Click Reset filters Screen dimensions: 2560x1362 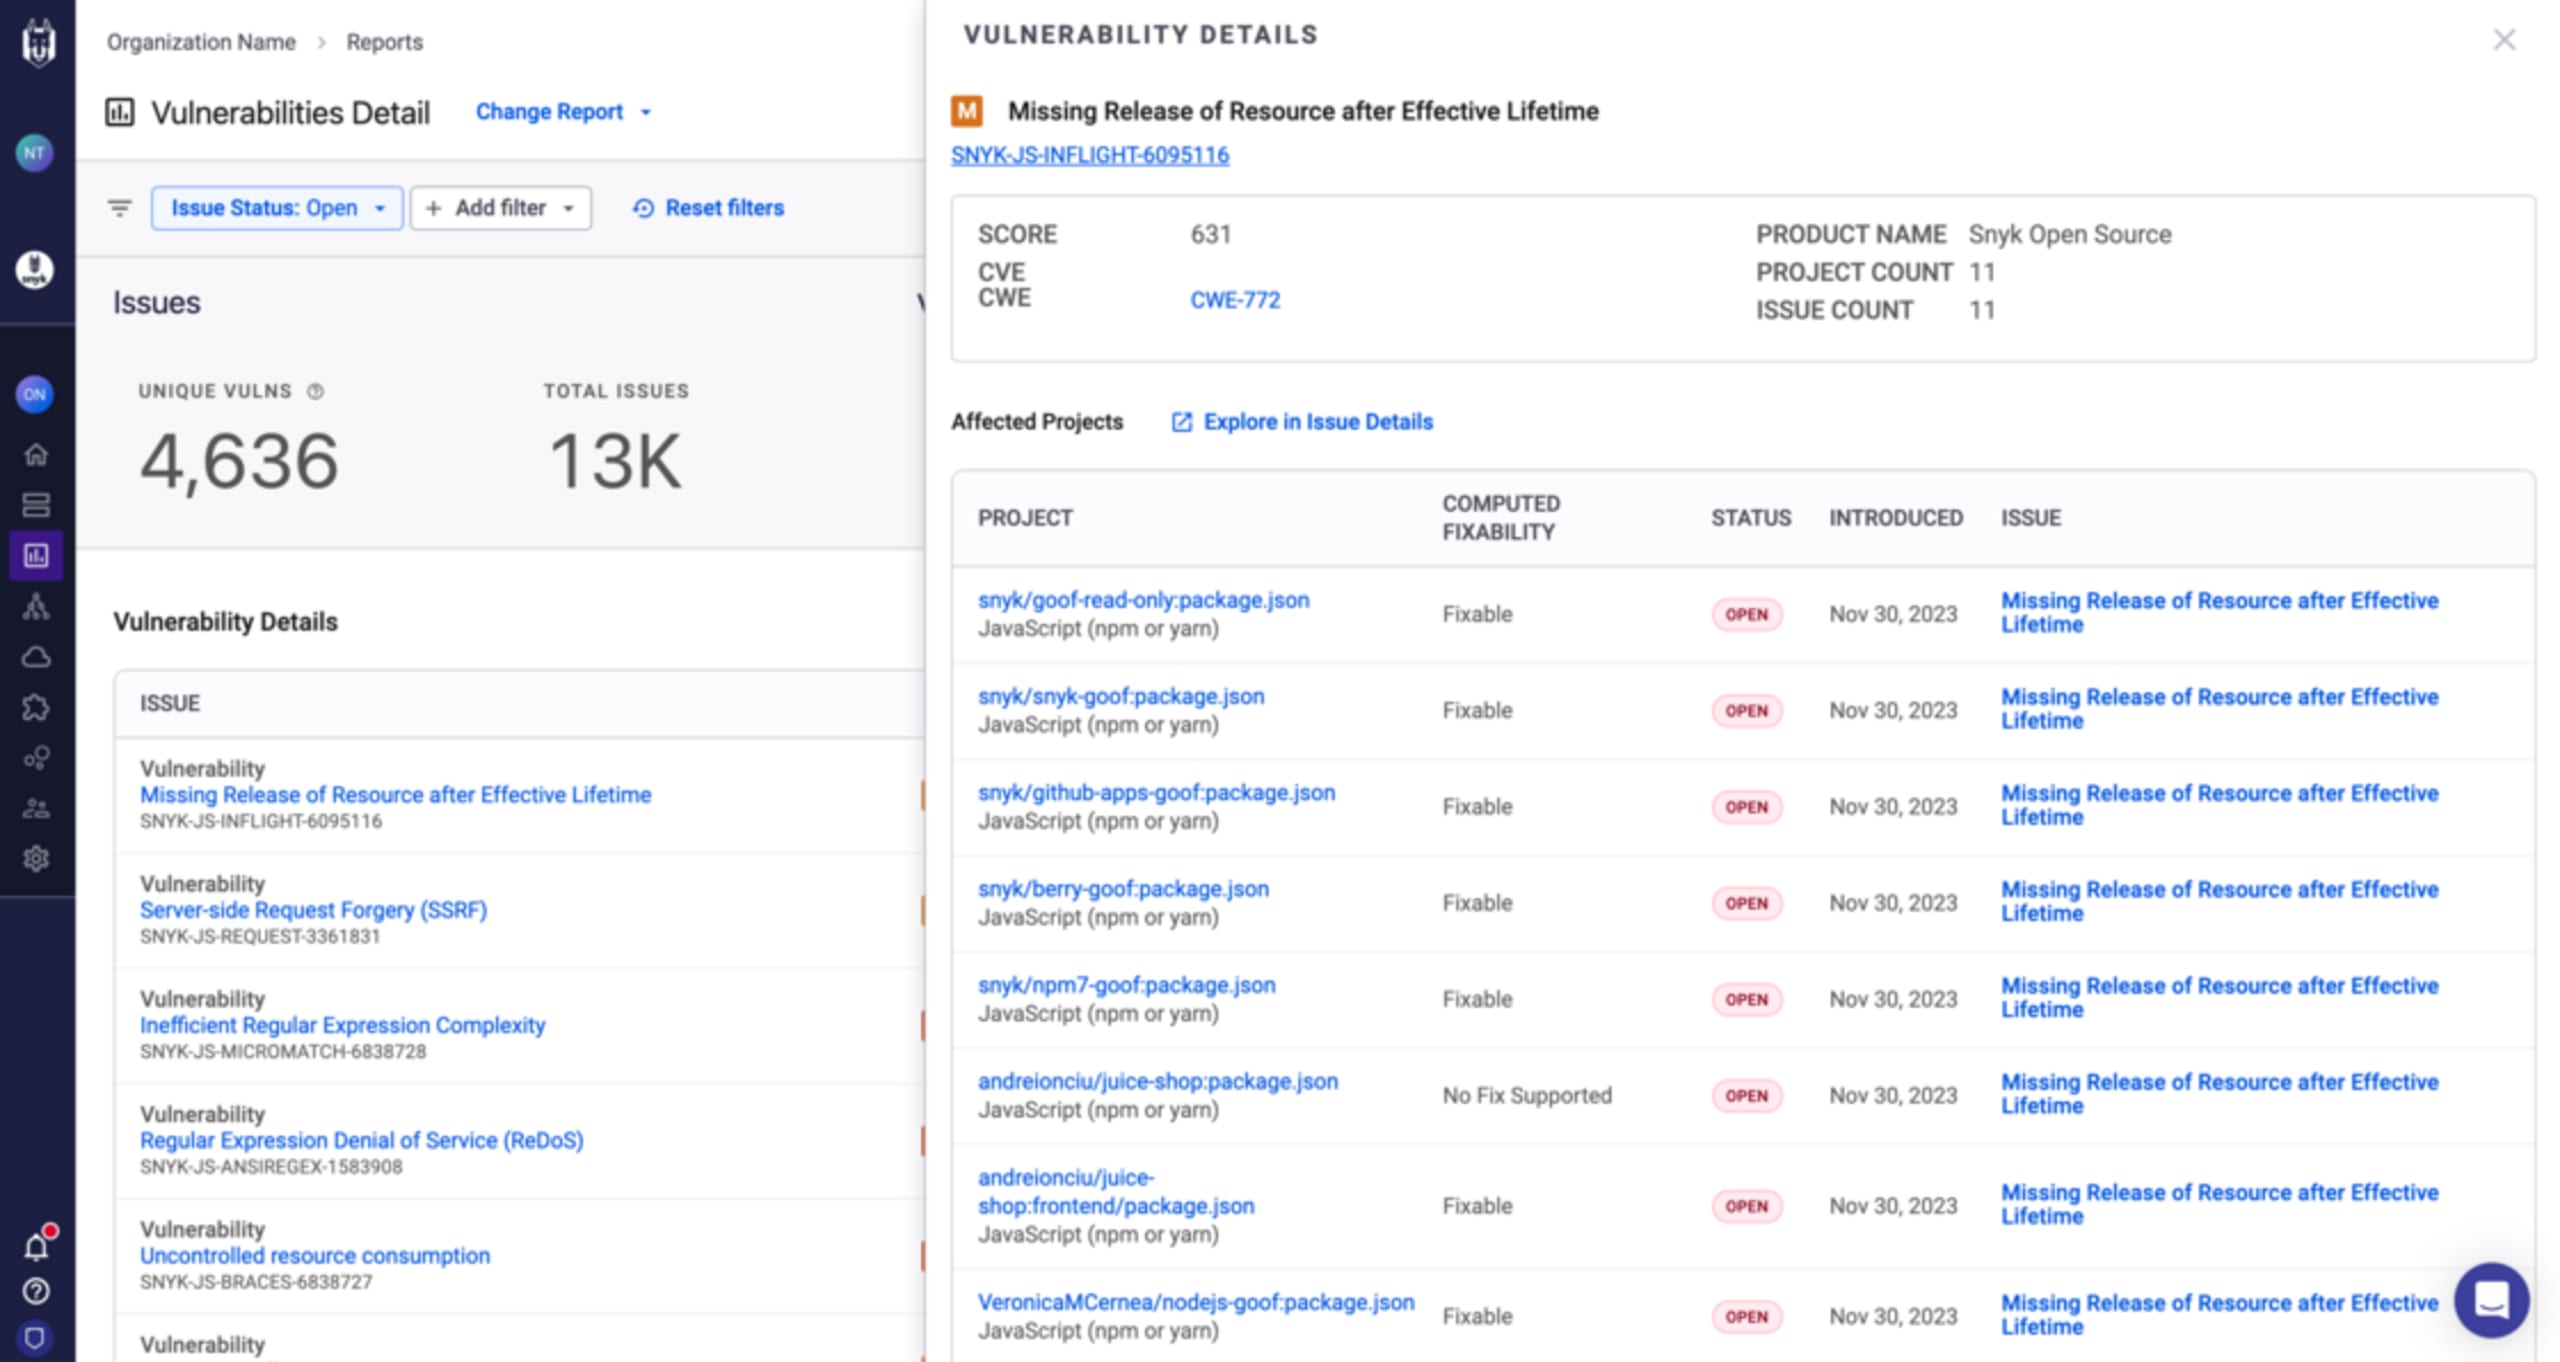[x=708, y=208]
